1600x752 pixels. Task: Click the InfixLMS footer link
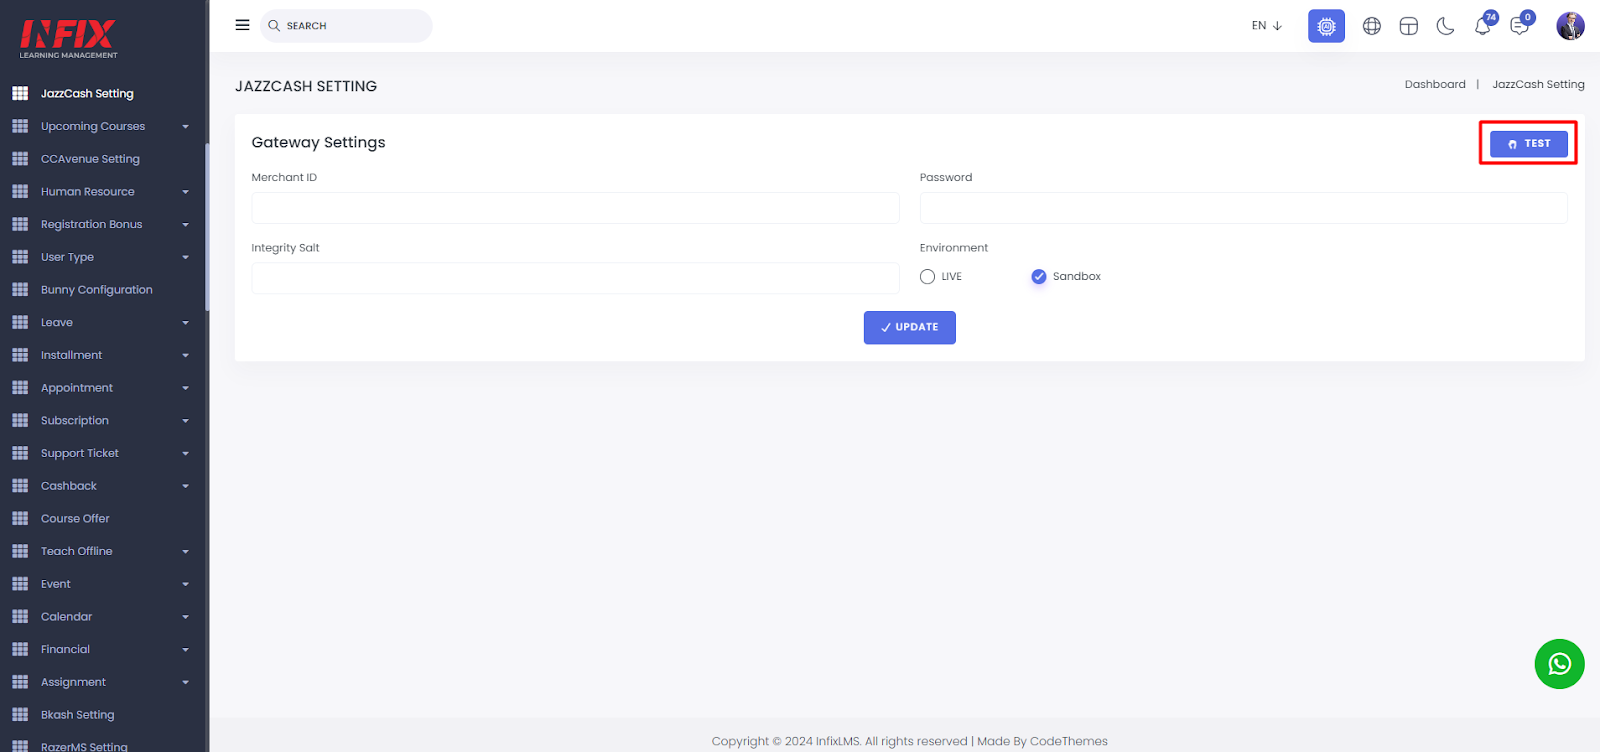837,741
